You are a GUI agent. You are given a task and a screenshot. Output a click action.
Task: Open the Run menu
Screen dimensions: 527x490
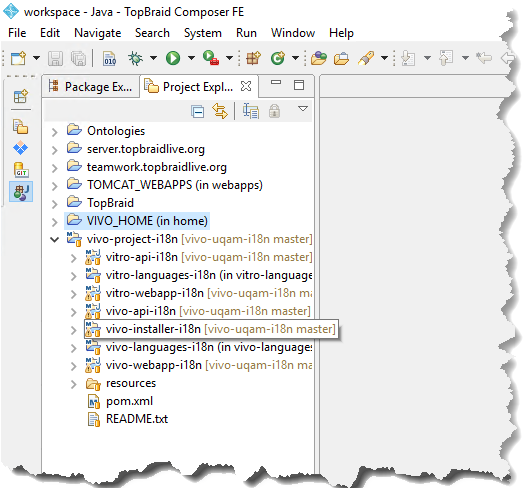[x=246, y=33]
